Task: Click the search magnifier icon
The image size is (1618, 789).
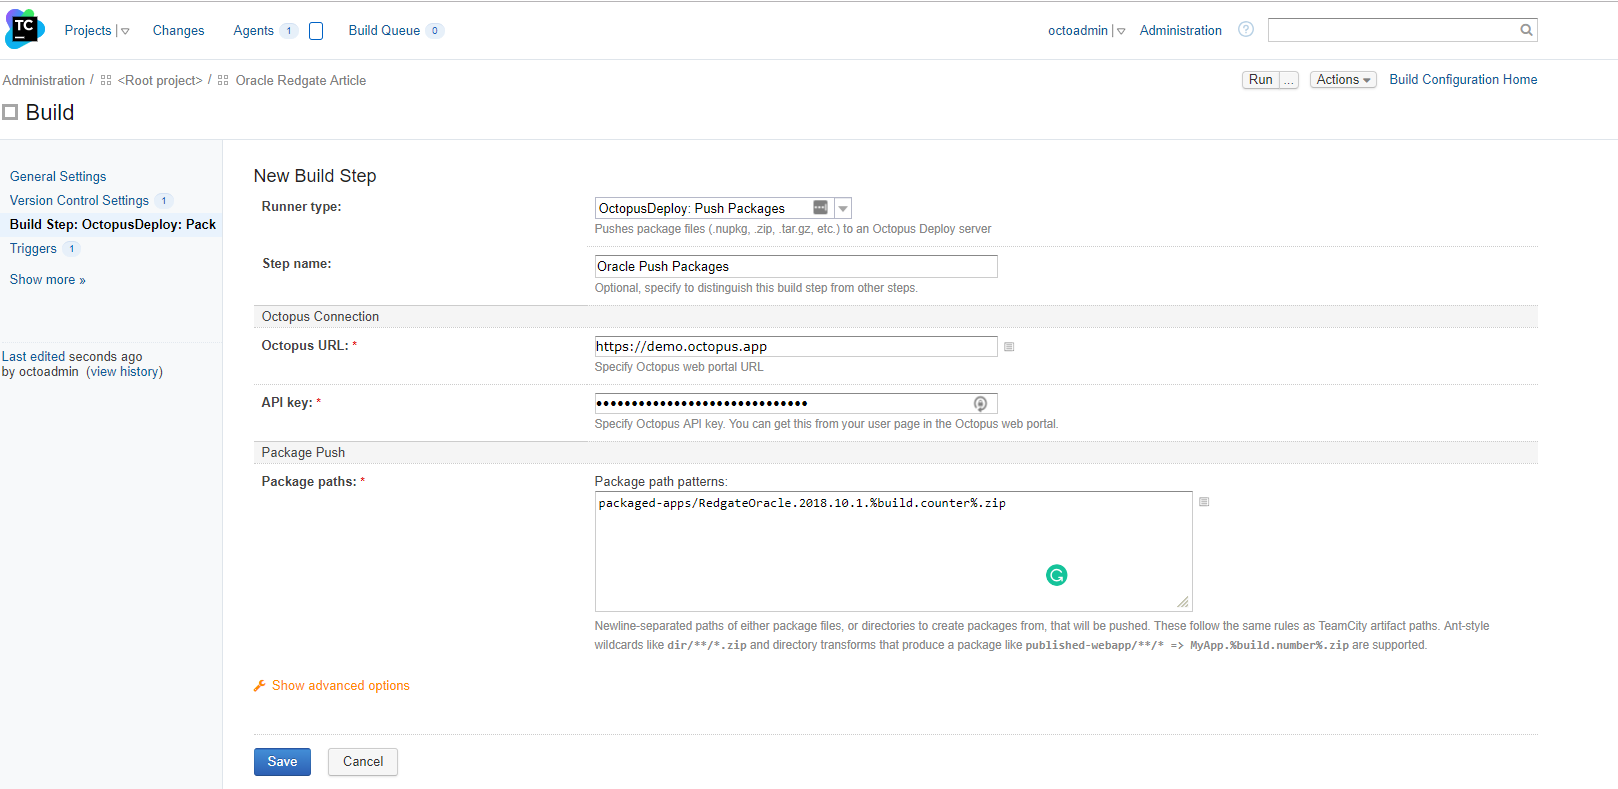Action: coord(1526,30)
